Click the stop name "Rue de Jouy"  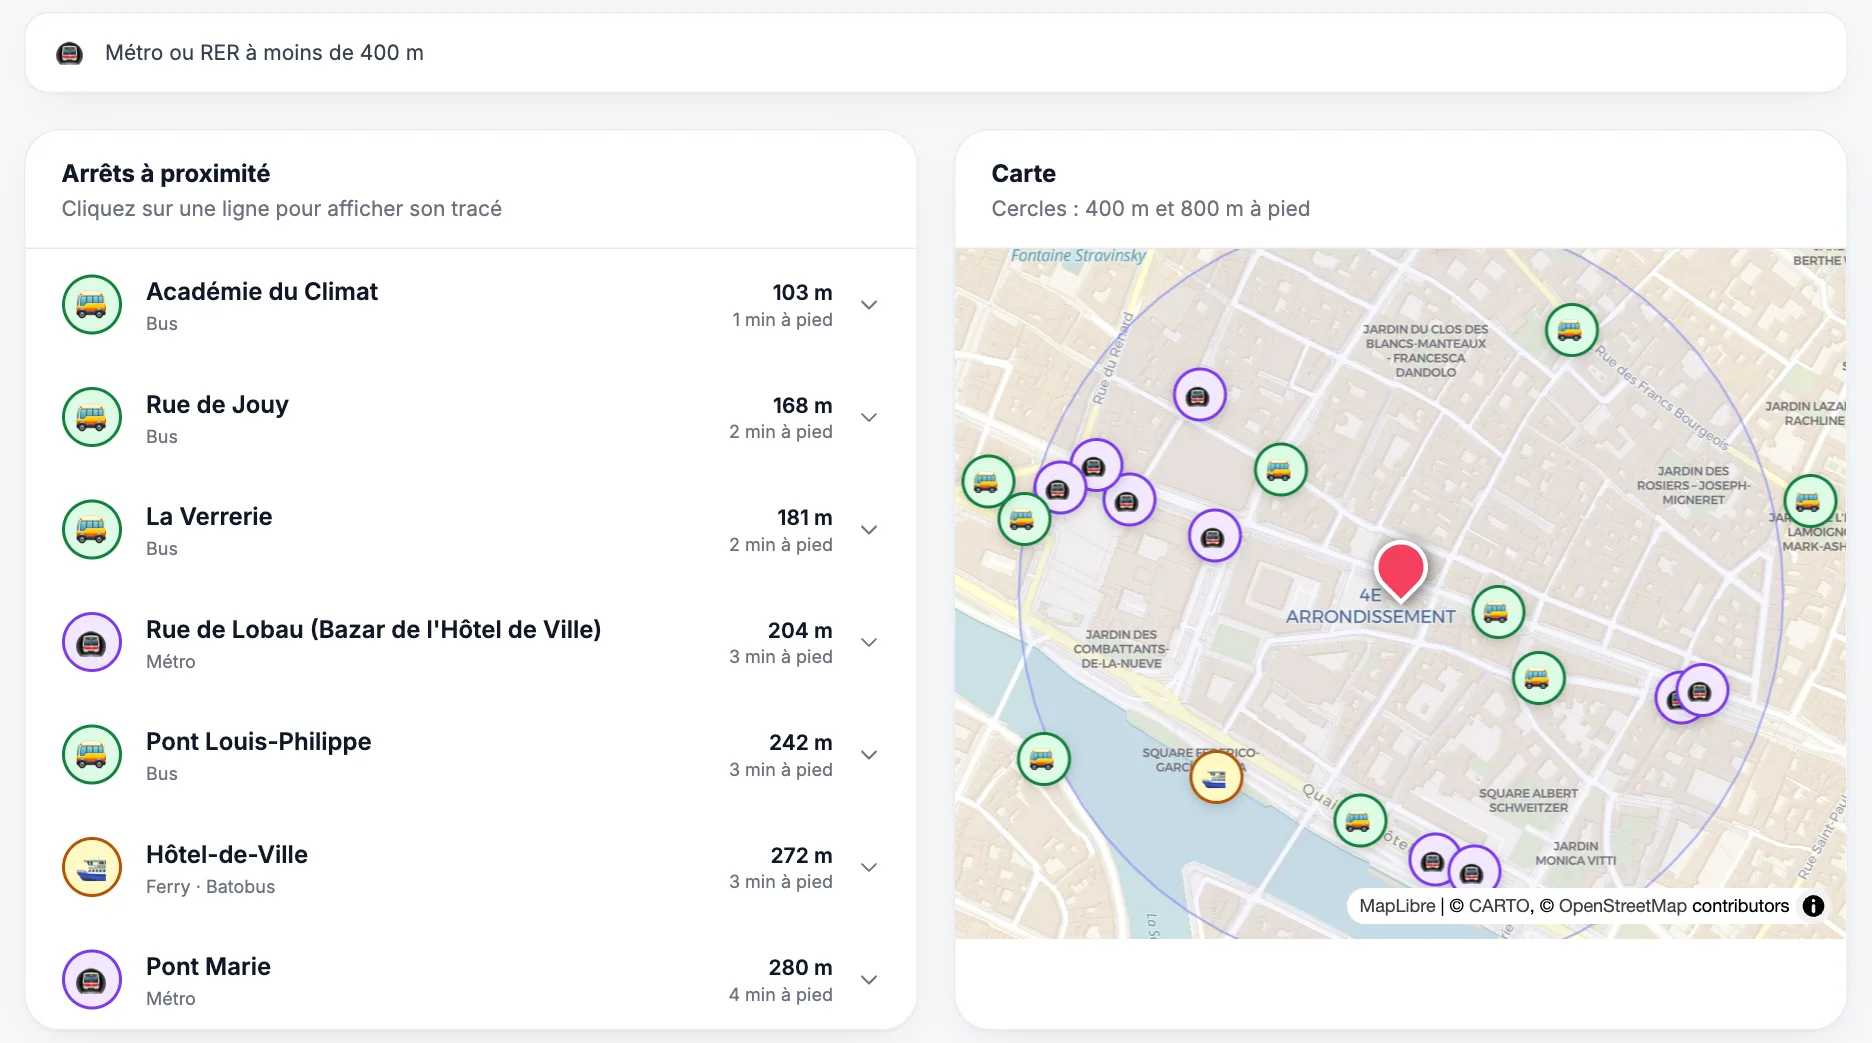pos(217,404)
